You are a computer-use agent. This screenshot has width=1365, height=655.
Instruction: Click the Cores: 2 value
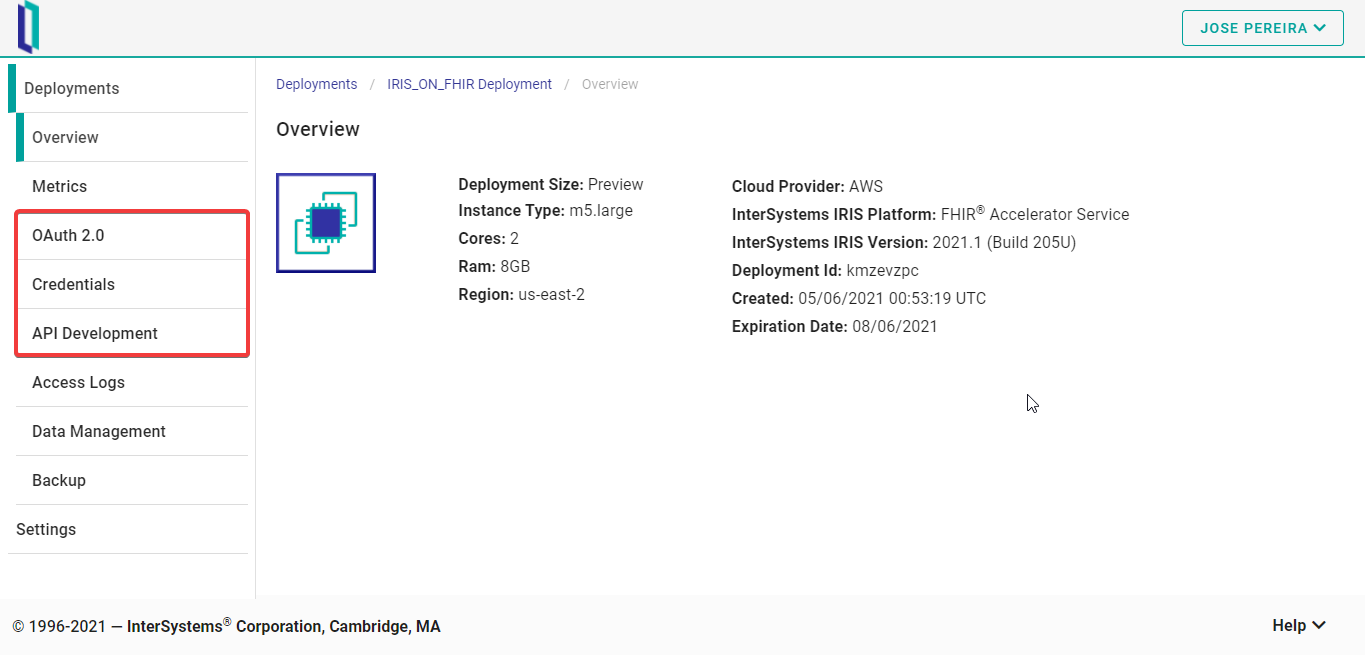point(488,238)
